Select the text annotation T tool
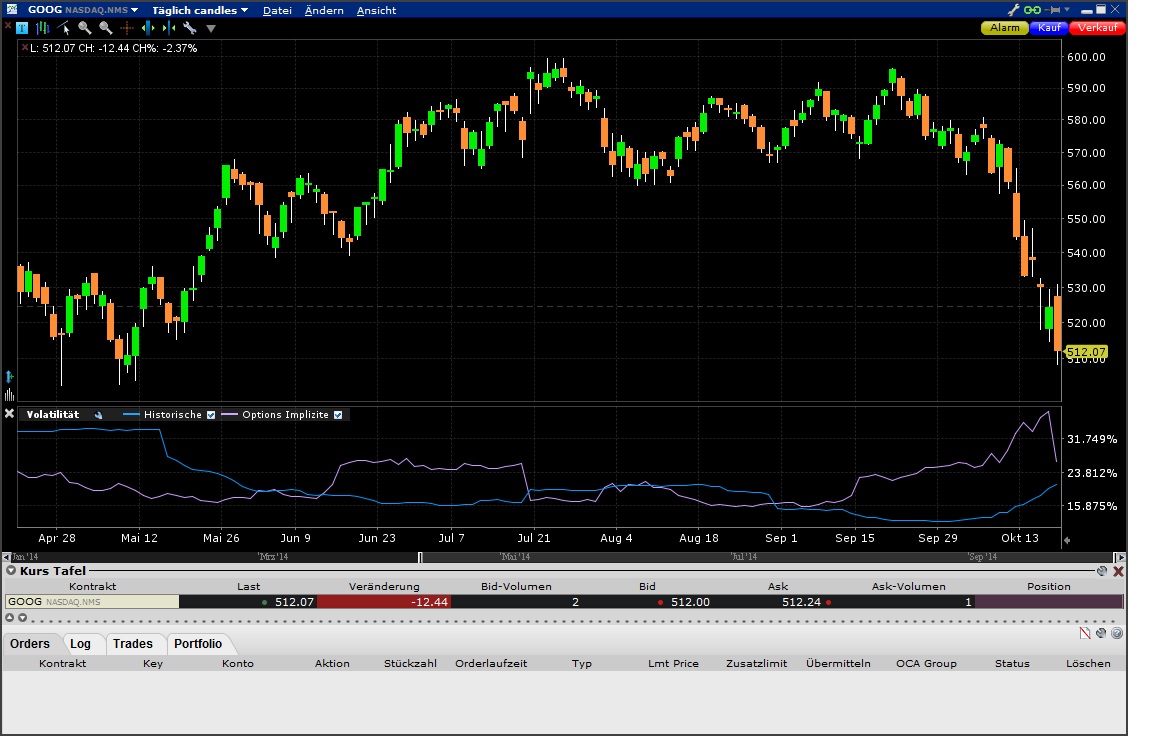This screenshot has height=736, width=1152. coord(24,28)
